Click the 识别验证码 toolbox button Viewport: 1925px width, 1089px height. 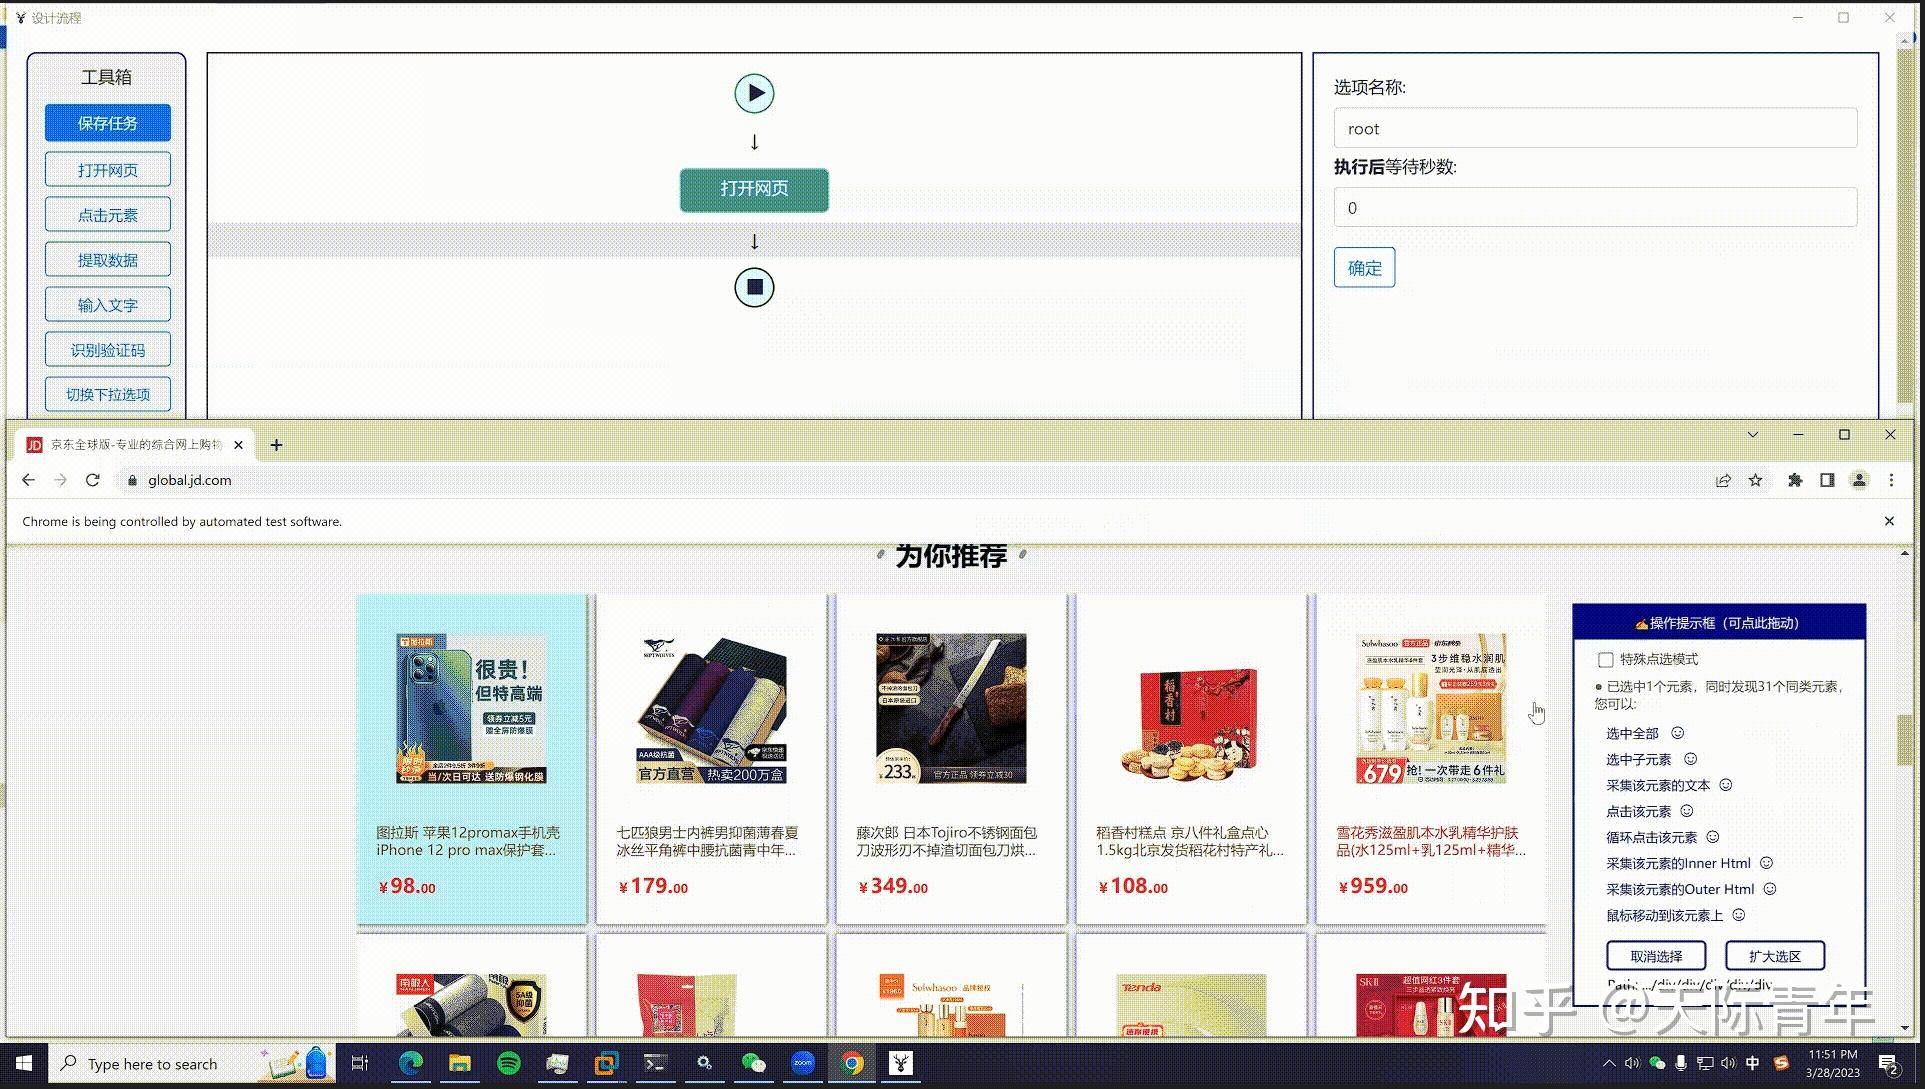point(108,350)
